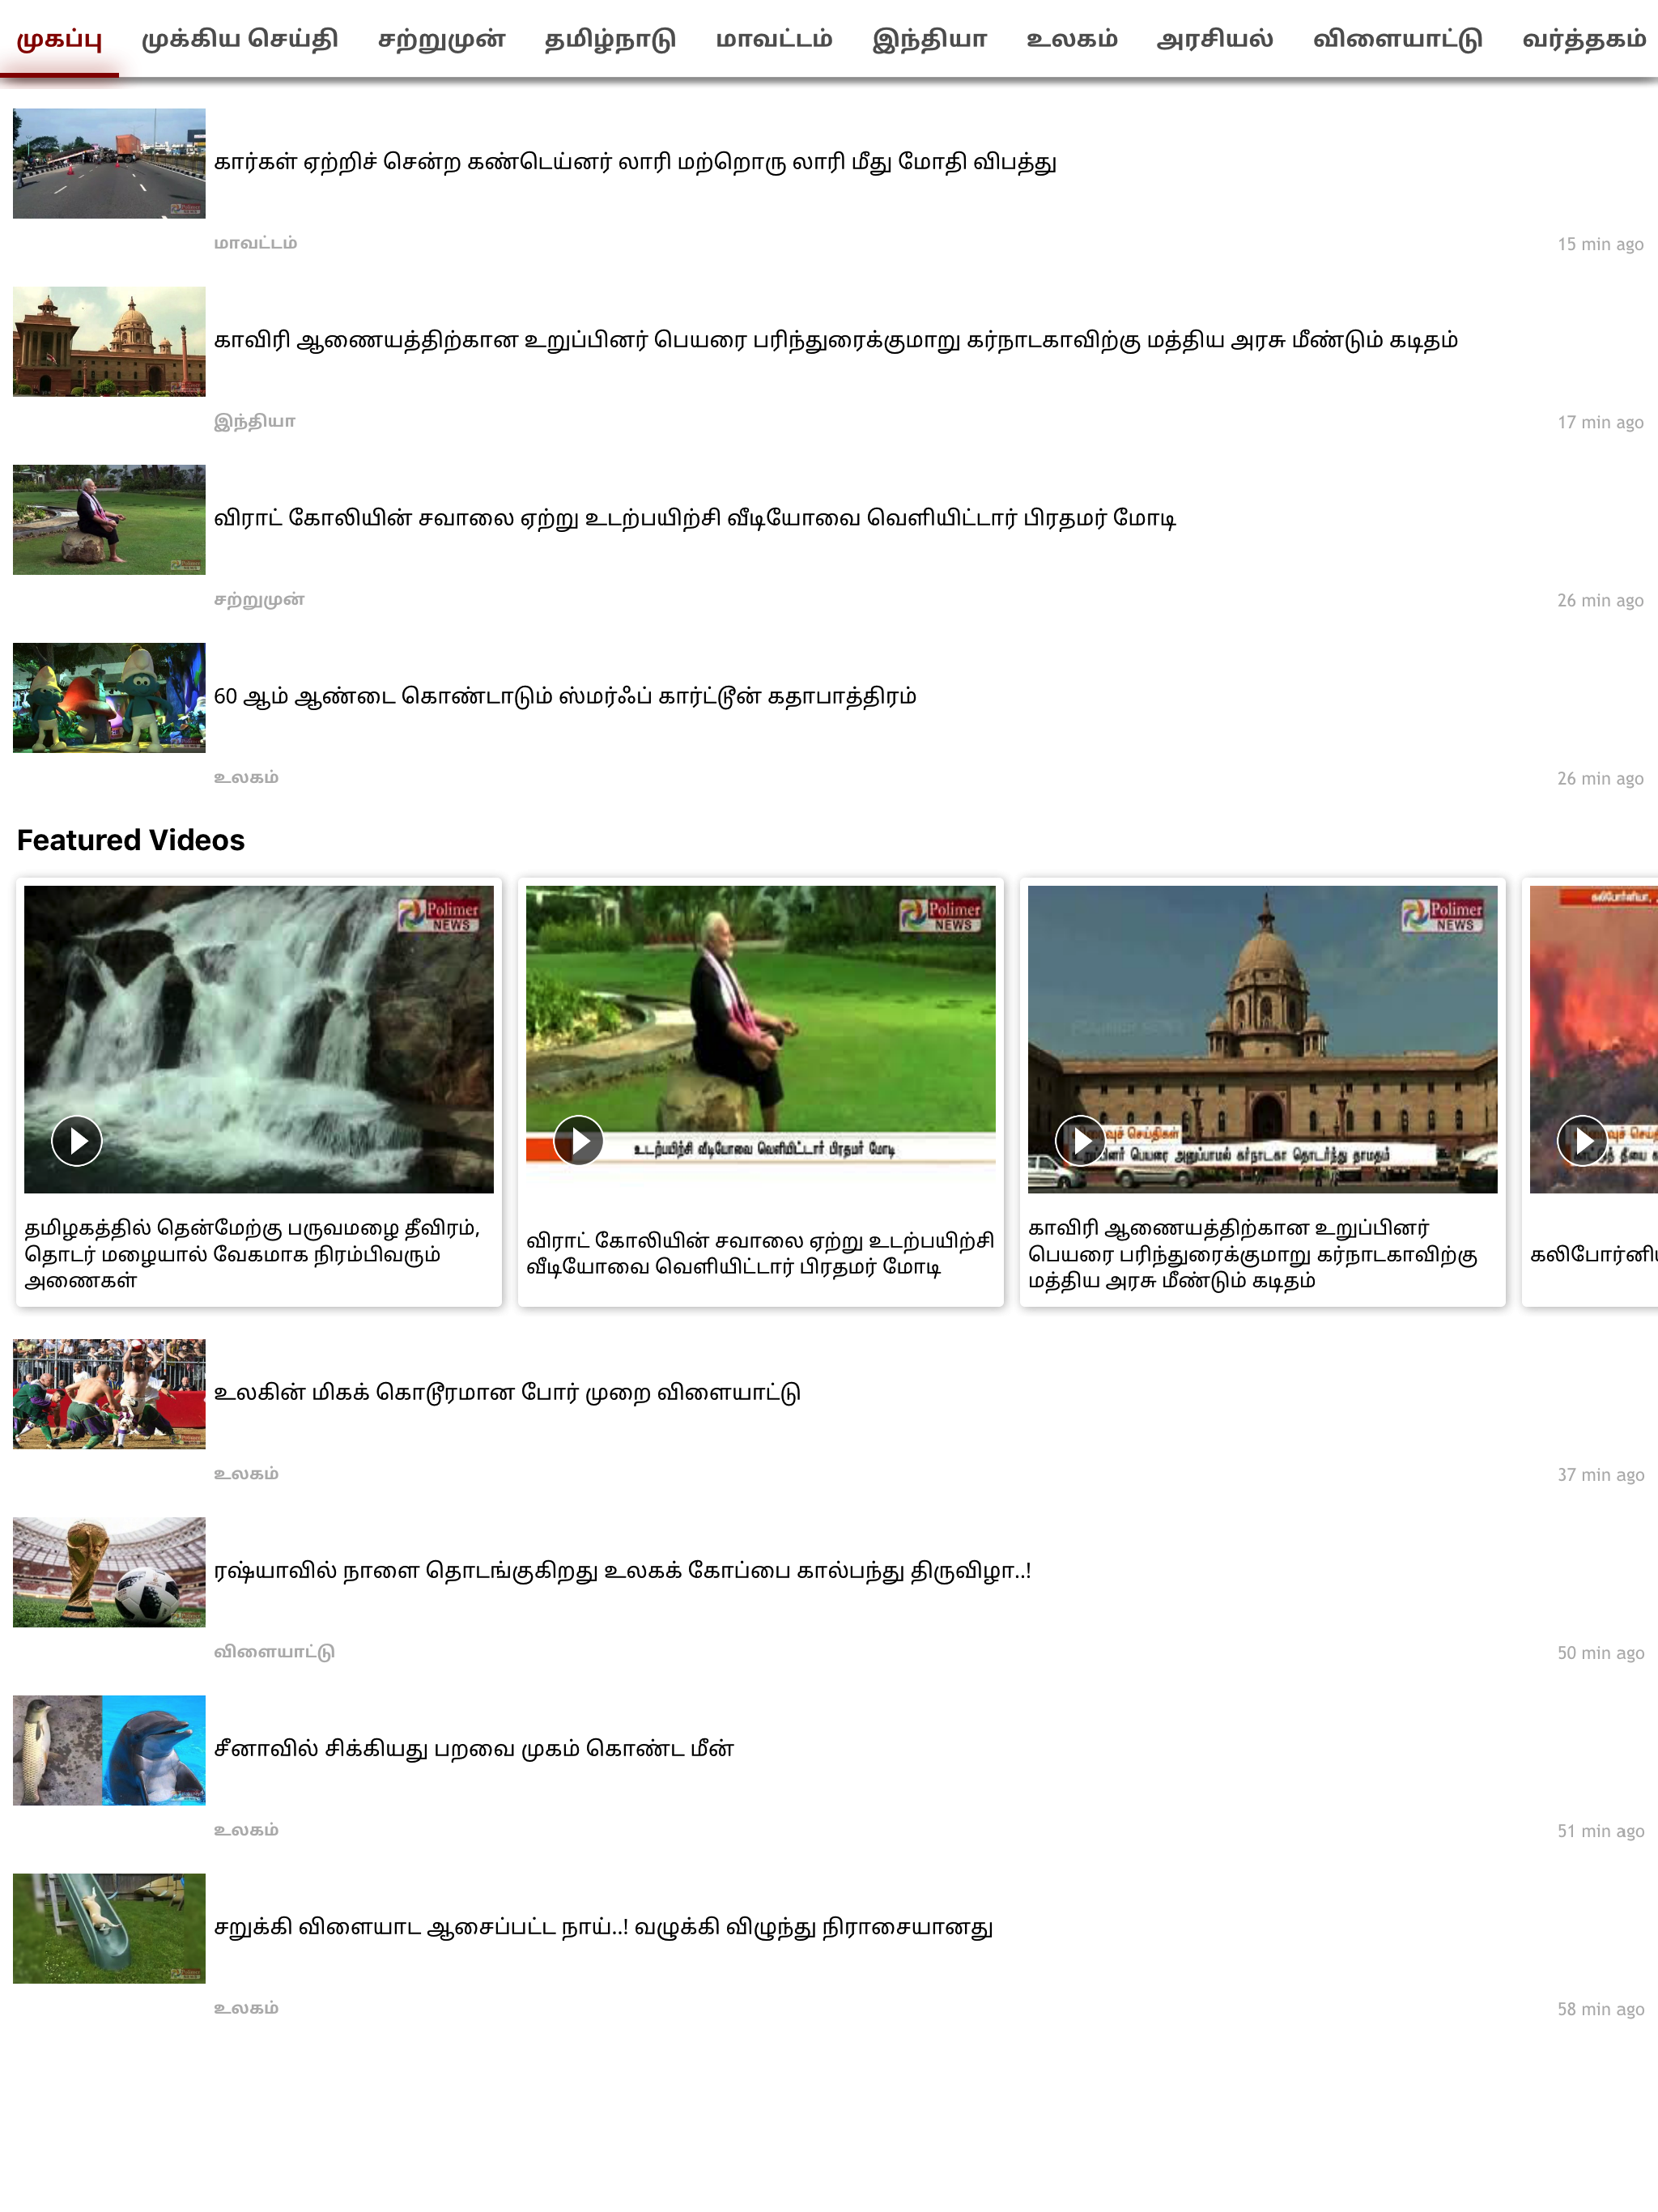1658x2212 pixels.
Task: Switch to வர்த்தகம் tab
Action: pyautogui.click(x=1584, y=39)
